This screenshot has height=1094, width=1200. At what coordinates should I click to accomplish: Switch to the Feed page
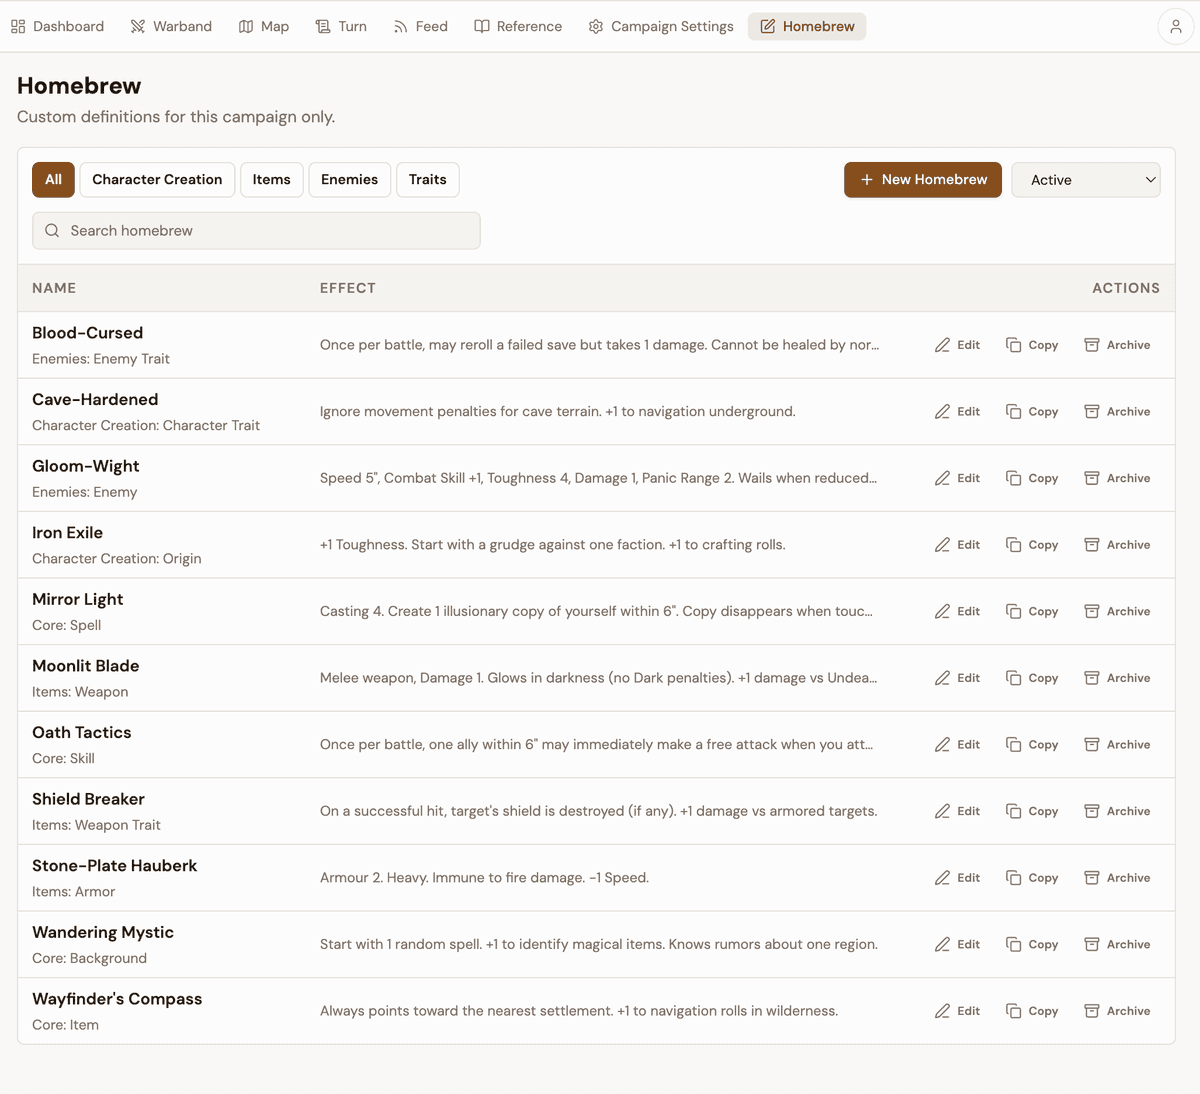tap(420, 26)
